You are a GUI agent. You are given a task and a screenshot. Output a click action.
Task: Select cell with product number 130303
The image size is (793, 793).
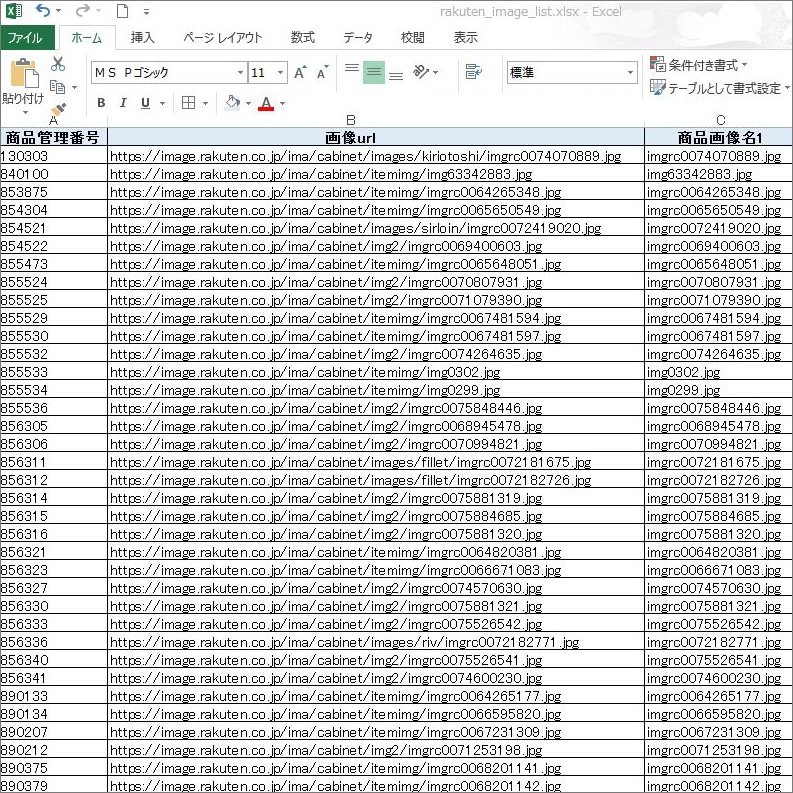click(x=54, y=156)
